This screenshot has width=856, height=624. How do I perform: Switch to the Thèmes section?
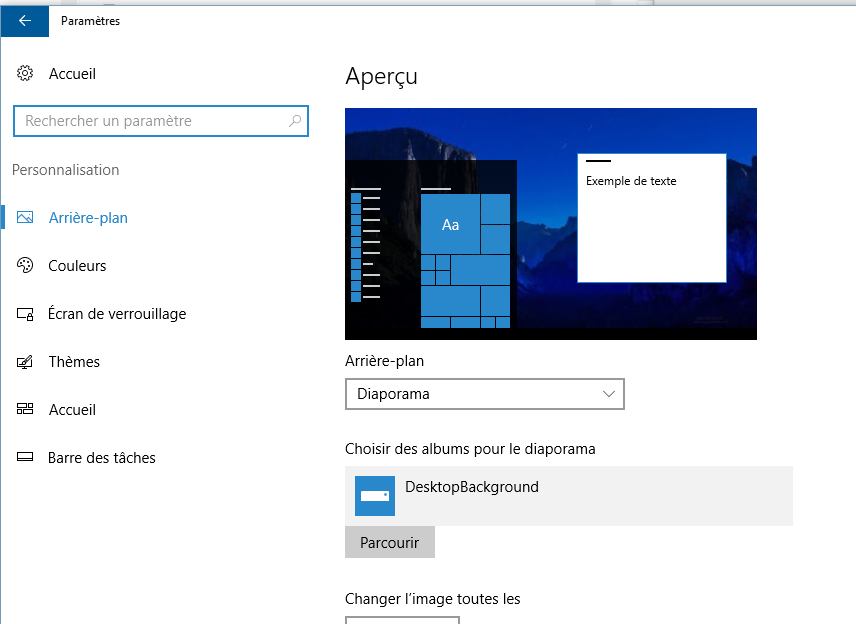pyautogui.click(x=74, y=362)
